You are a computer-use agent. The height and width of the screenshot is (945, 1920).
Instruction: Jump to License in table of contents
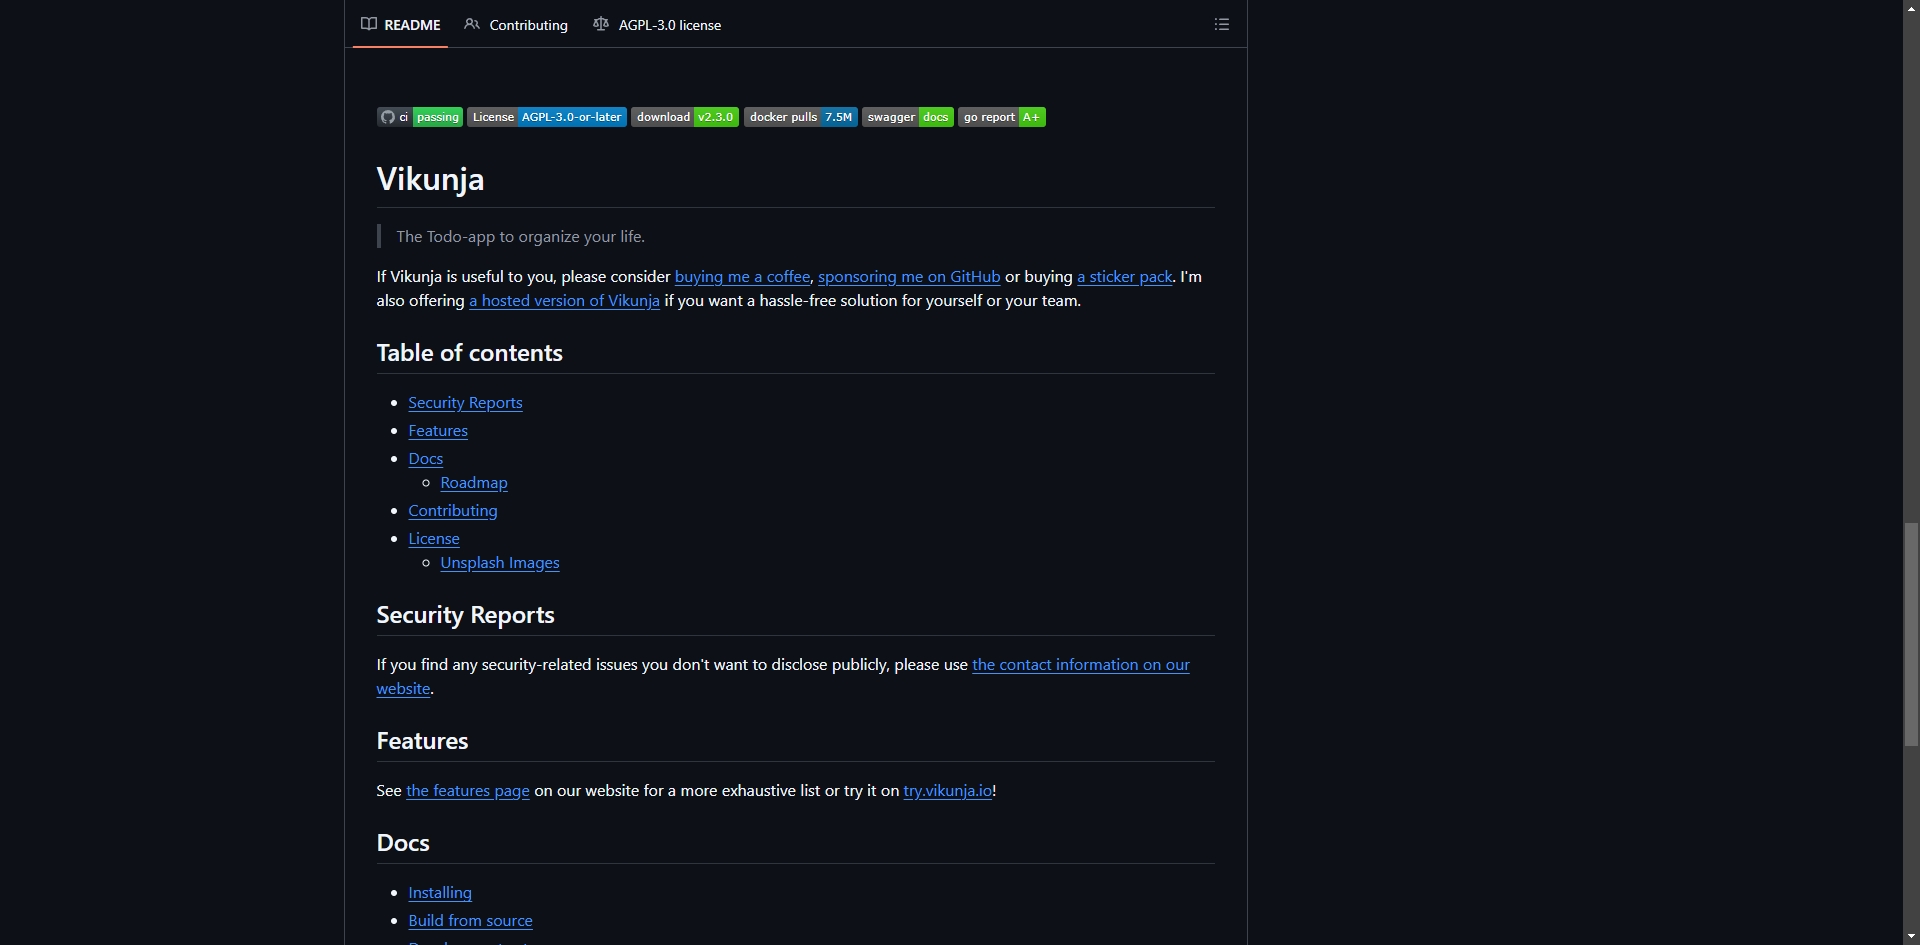coord(434,539)
